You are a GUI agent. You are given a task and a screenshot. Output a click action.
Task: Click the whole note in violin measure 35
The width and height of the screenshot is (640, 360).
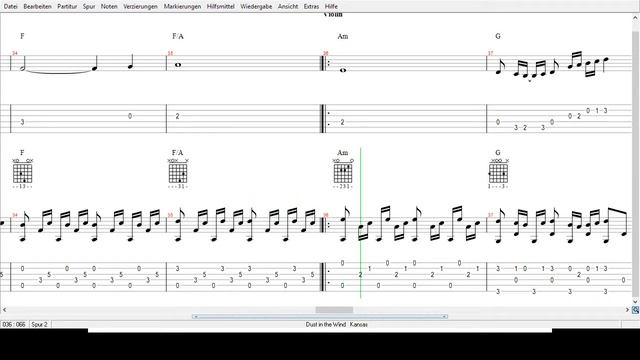[x=178, y=64]
